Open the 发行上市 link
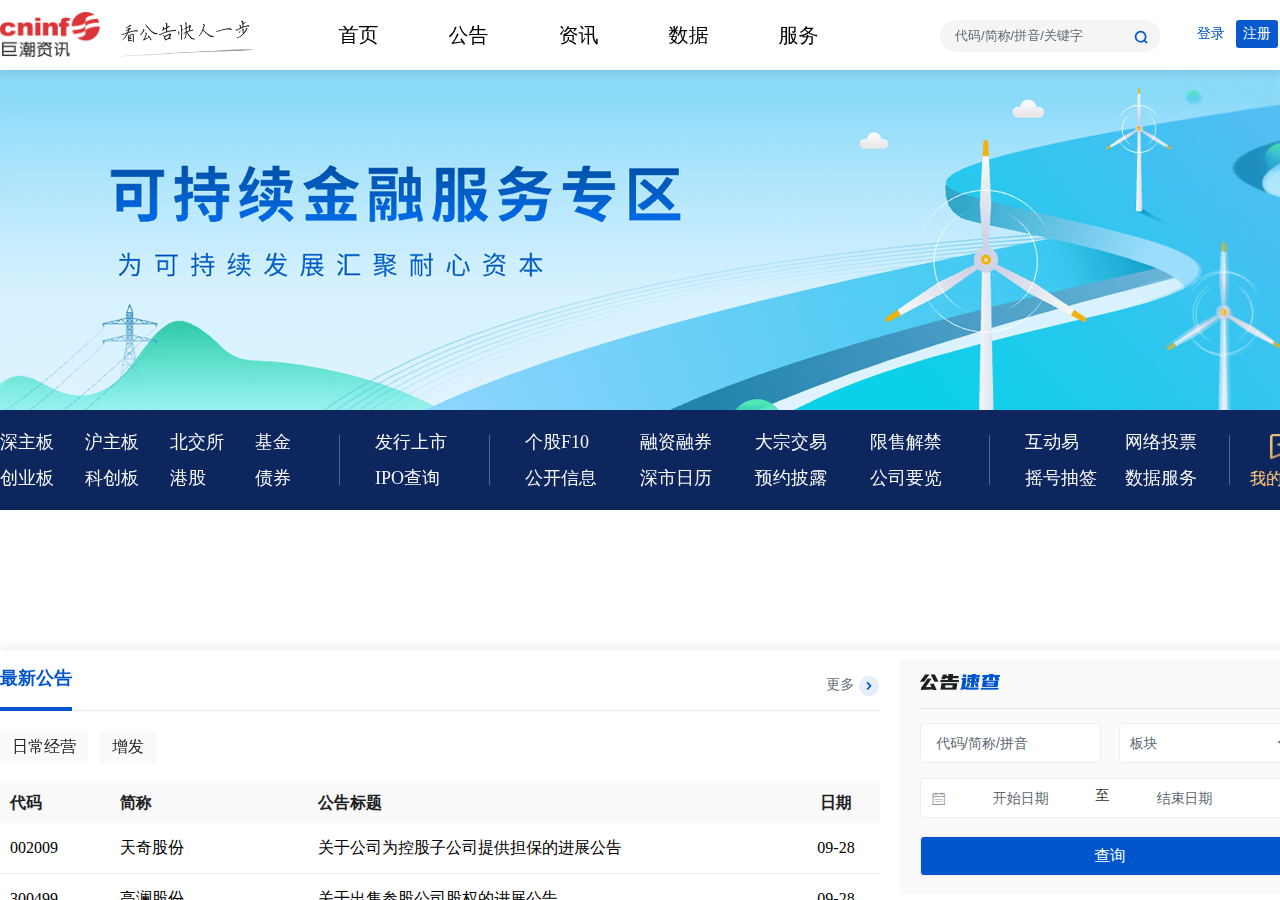Screen dimensions: 1280x900 click(x=411, y=442)
